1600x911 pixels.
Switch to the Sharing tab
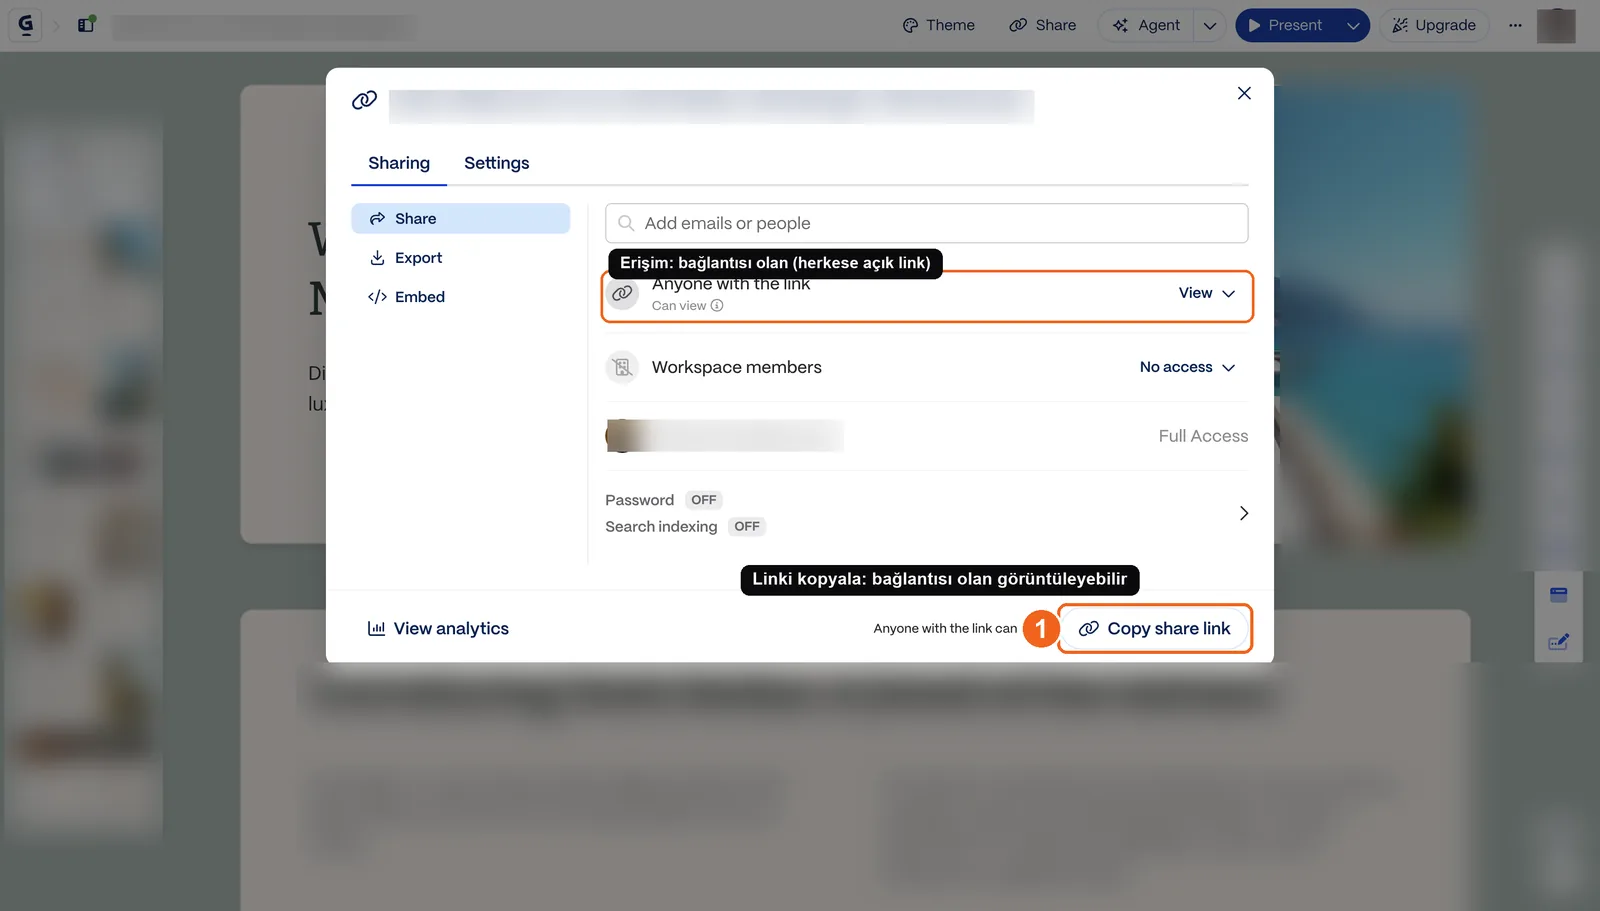click(x=399, y=163)
